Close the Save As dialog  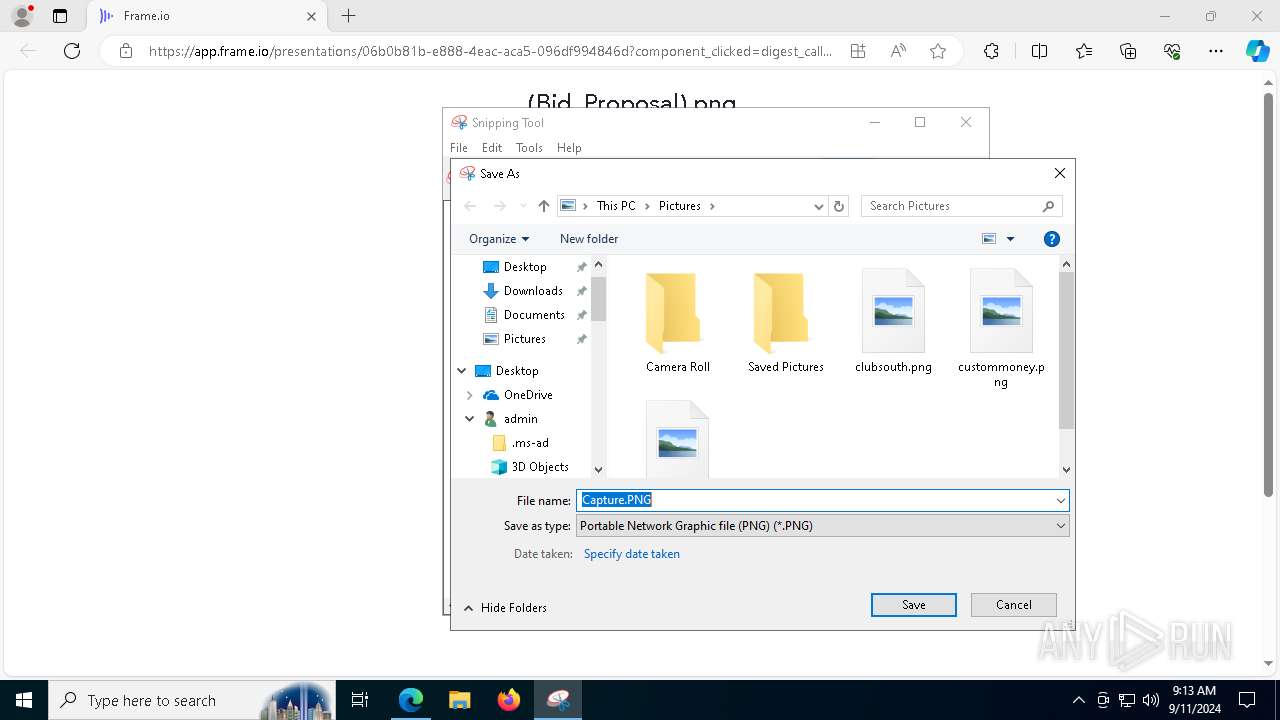tap(1059, 173)
